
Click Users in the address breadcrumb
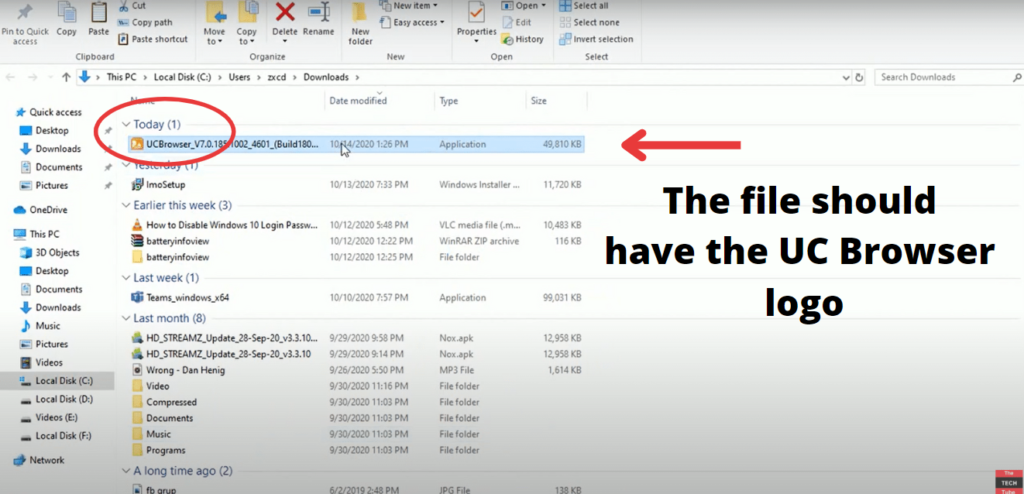tap(239, 77)
